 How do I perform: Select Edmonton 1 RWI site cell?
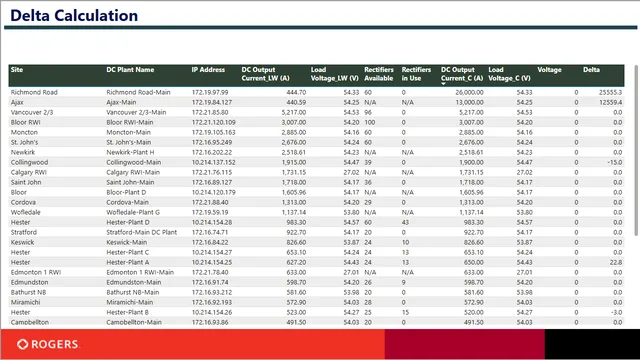tap(36, 272)
